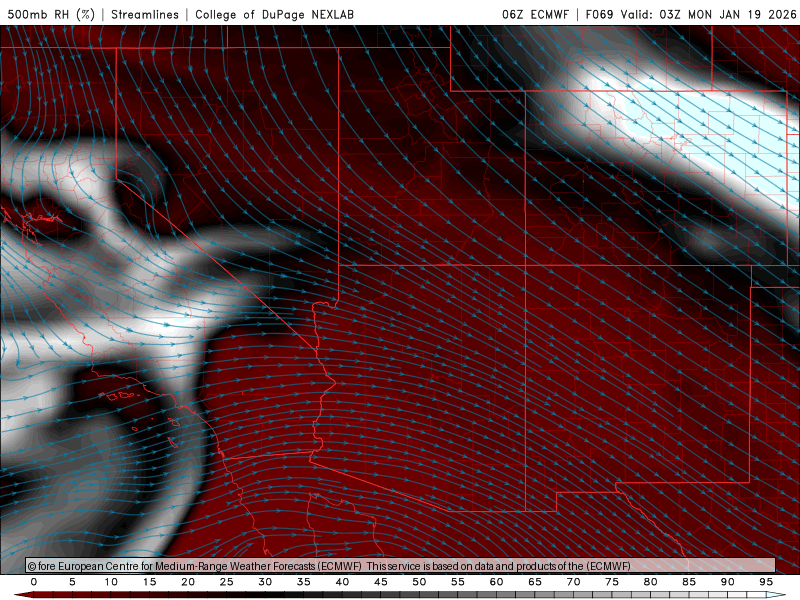The width and height of the screenshot is (800, 600).
Task: Click the "College of DuPage NEXLAB" header text
Action: click(x=274, y=14)
